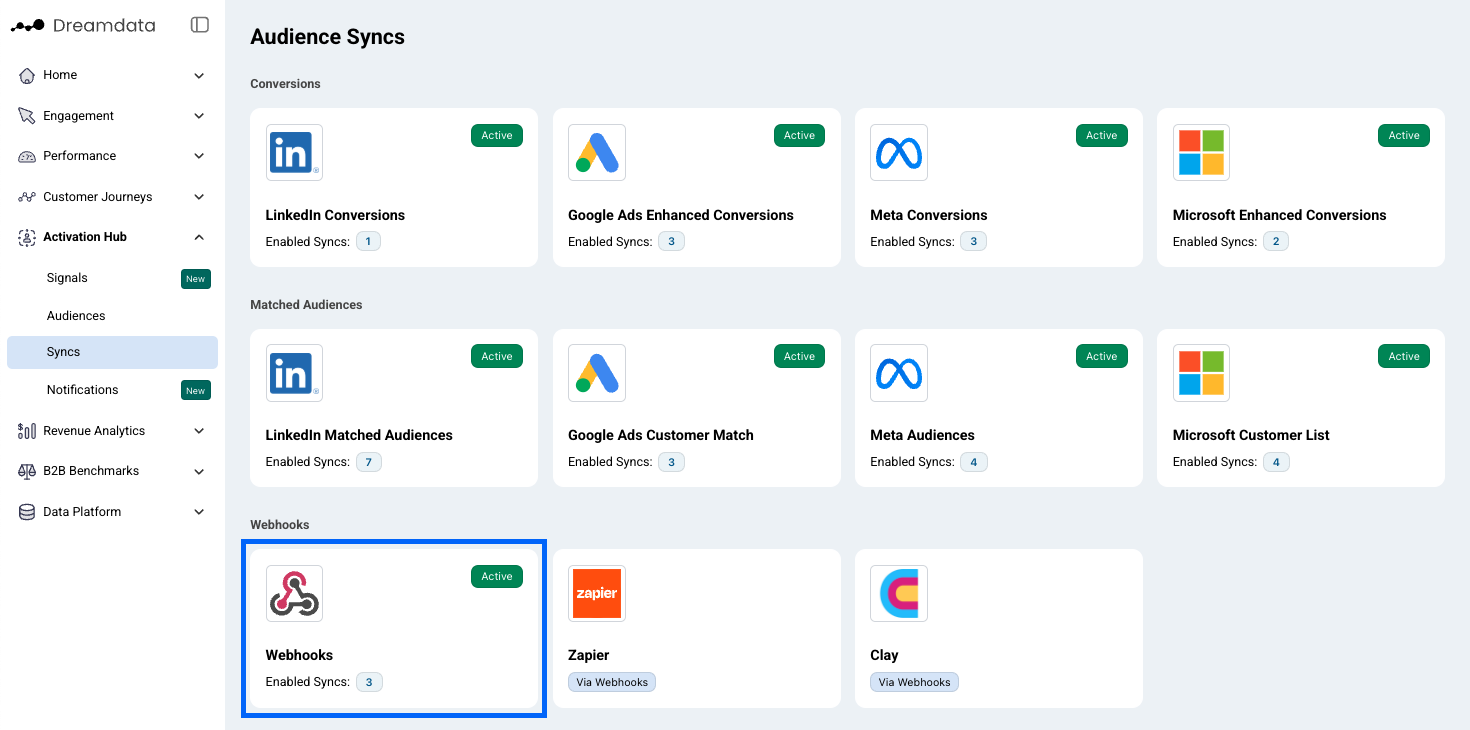Expand the Data Platform chevron

[x=199, y=512]
